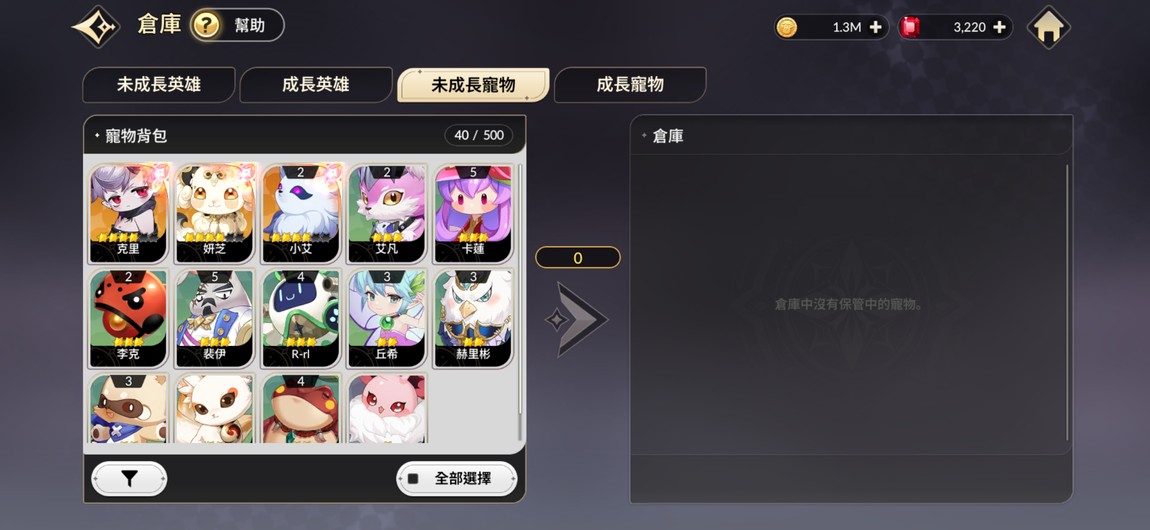The width and height of the screenshot is (1150, 530).
Task: Click the arrow to move pets to storage
Action: (x=576, y=320)
